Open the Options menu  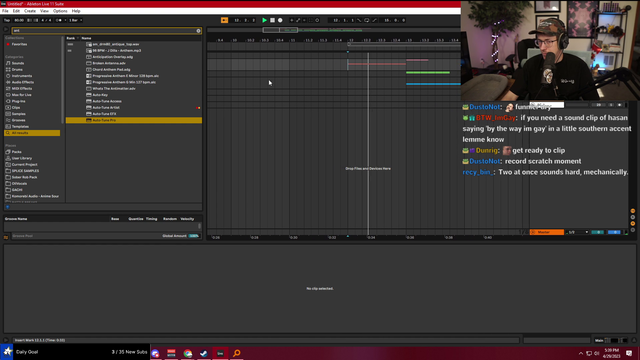[60, 11]
